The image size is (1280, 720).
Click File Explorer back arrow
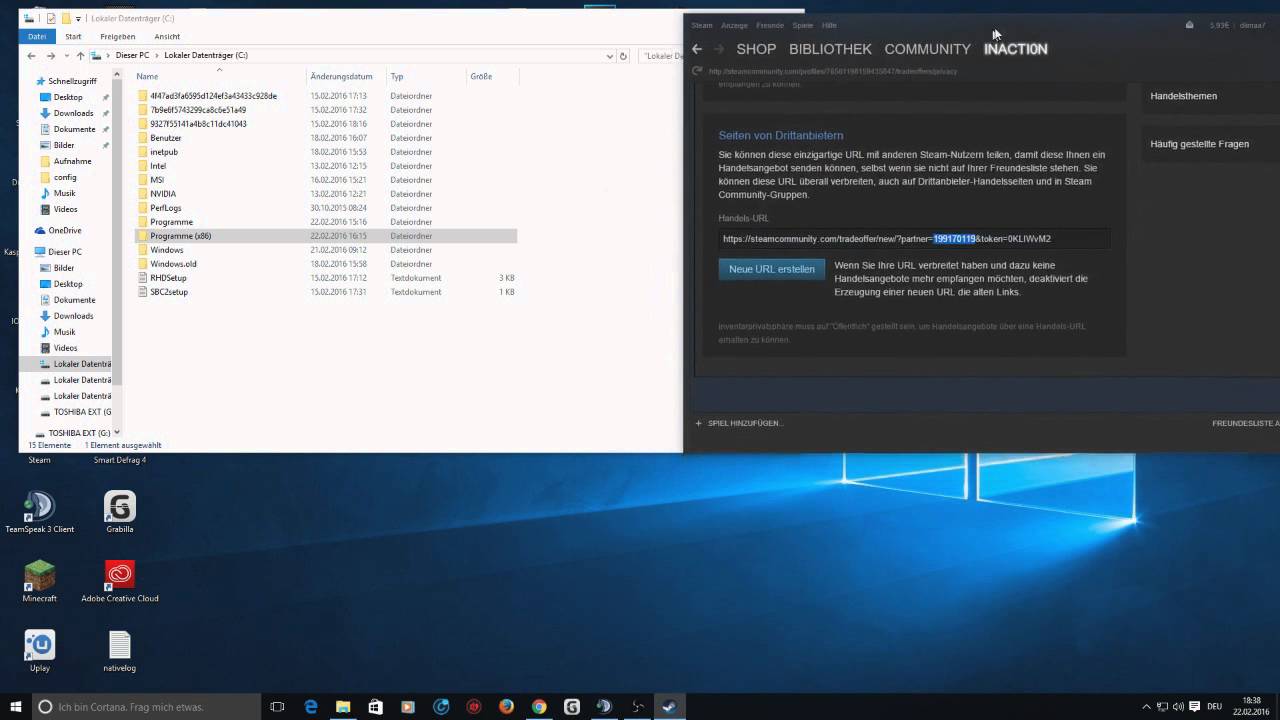click(32, 56)
